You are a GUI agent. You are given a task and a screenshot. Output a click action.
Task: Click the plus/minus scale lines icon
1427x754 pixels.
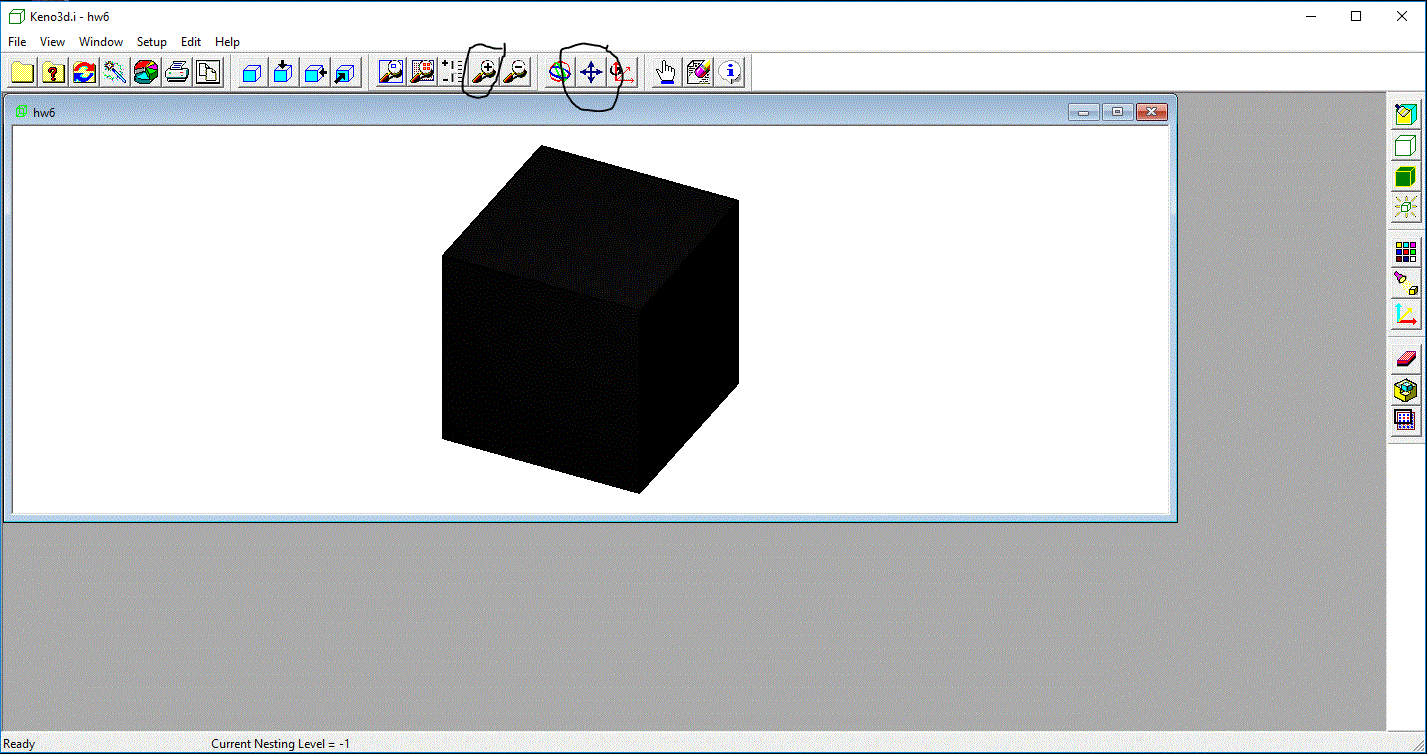(453, 72)
